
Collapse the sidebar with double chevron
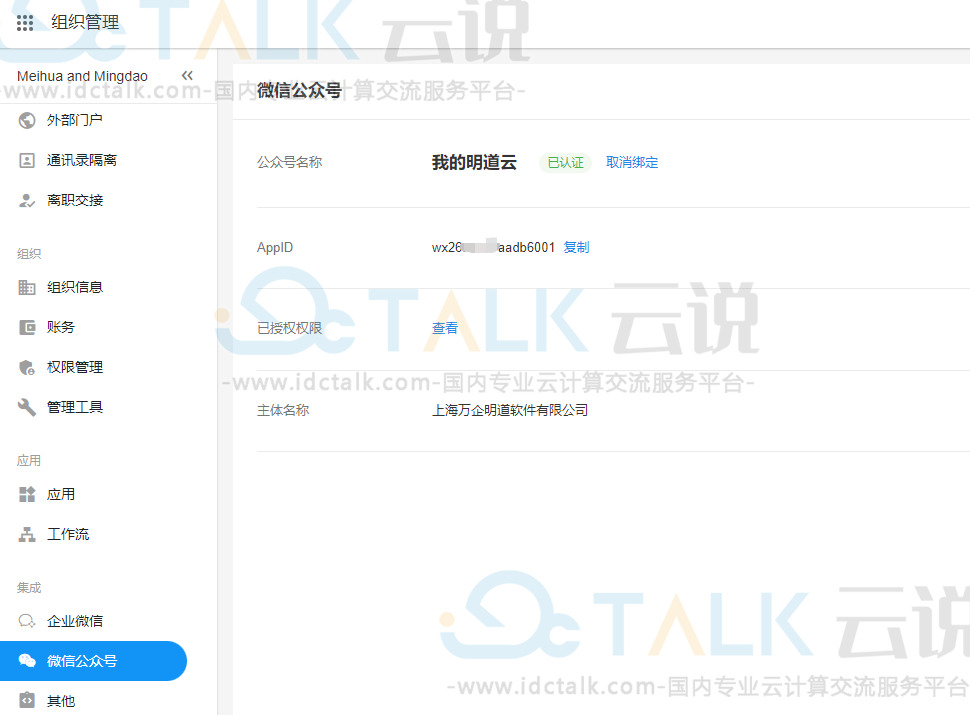(x=187, y=75)
